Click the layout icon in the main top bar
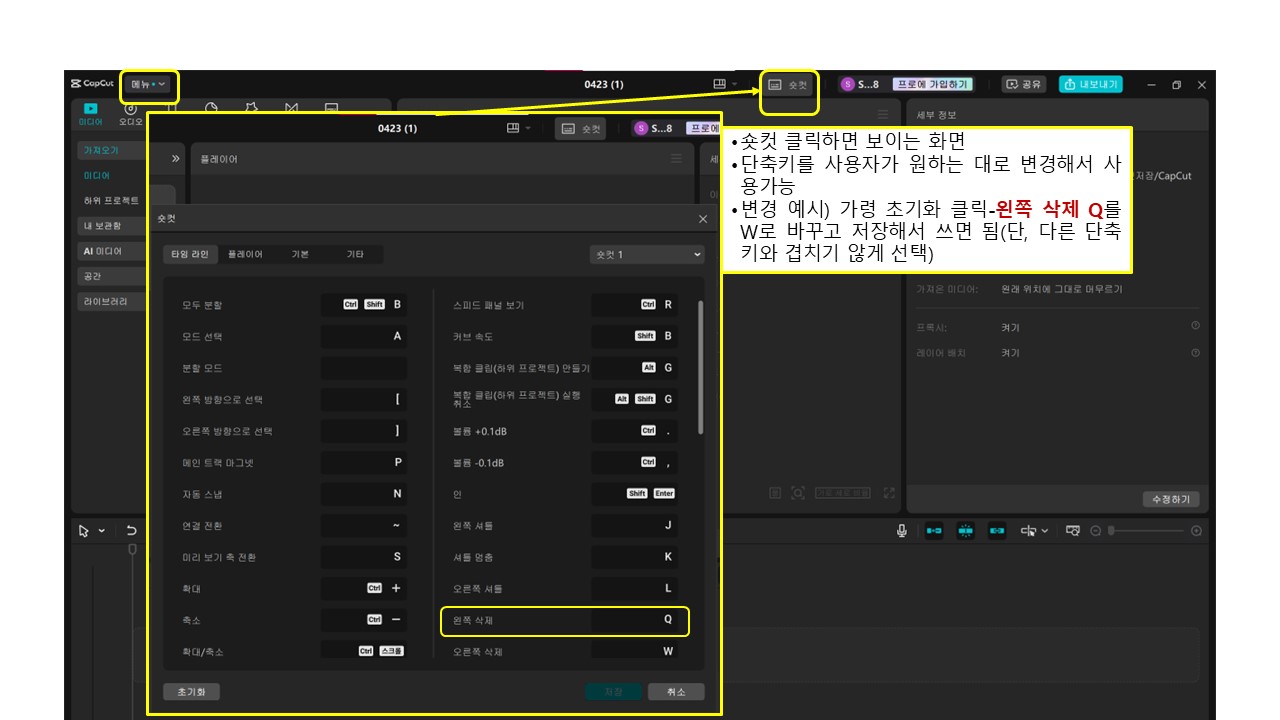The image size is (1280, 720). (719, 84)
